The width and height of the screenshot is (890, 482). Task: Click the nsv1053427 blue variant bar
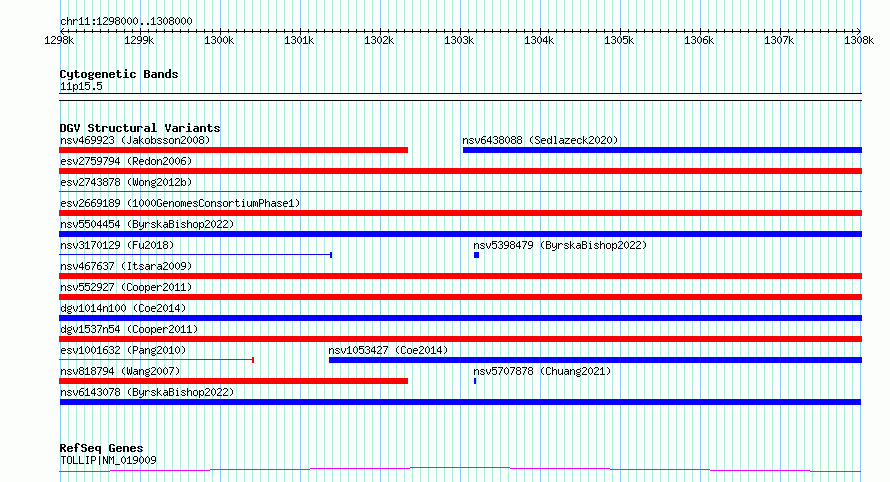tap(595, 360)
